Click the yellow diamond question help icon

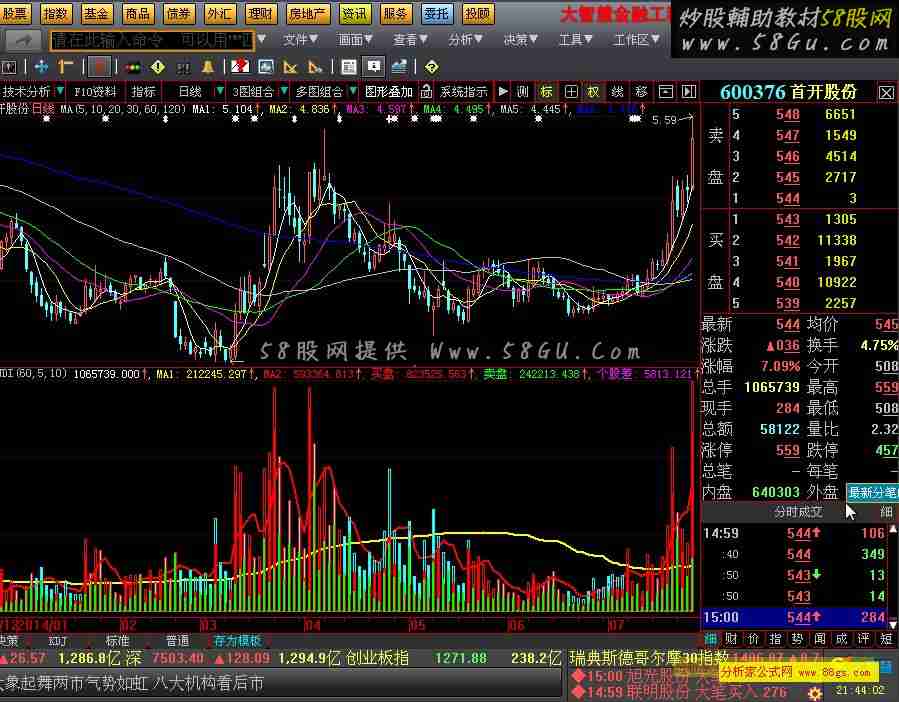pyautogui.click(x=431, y=67)
